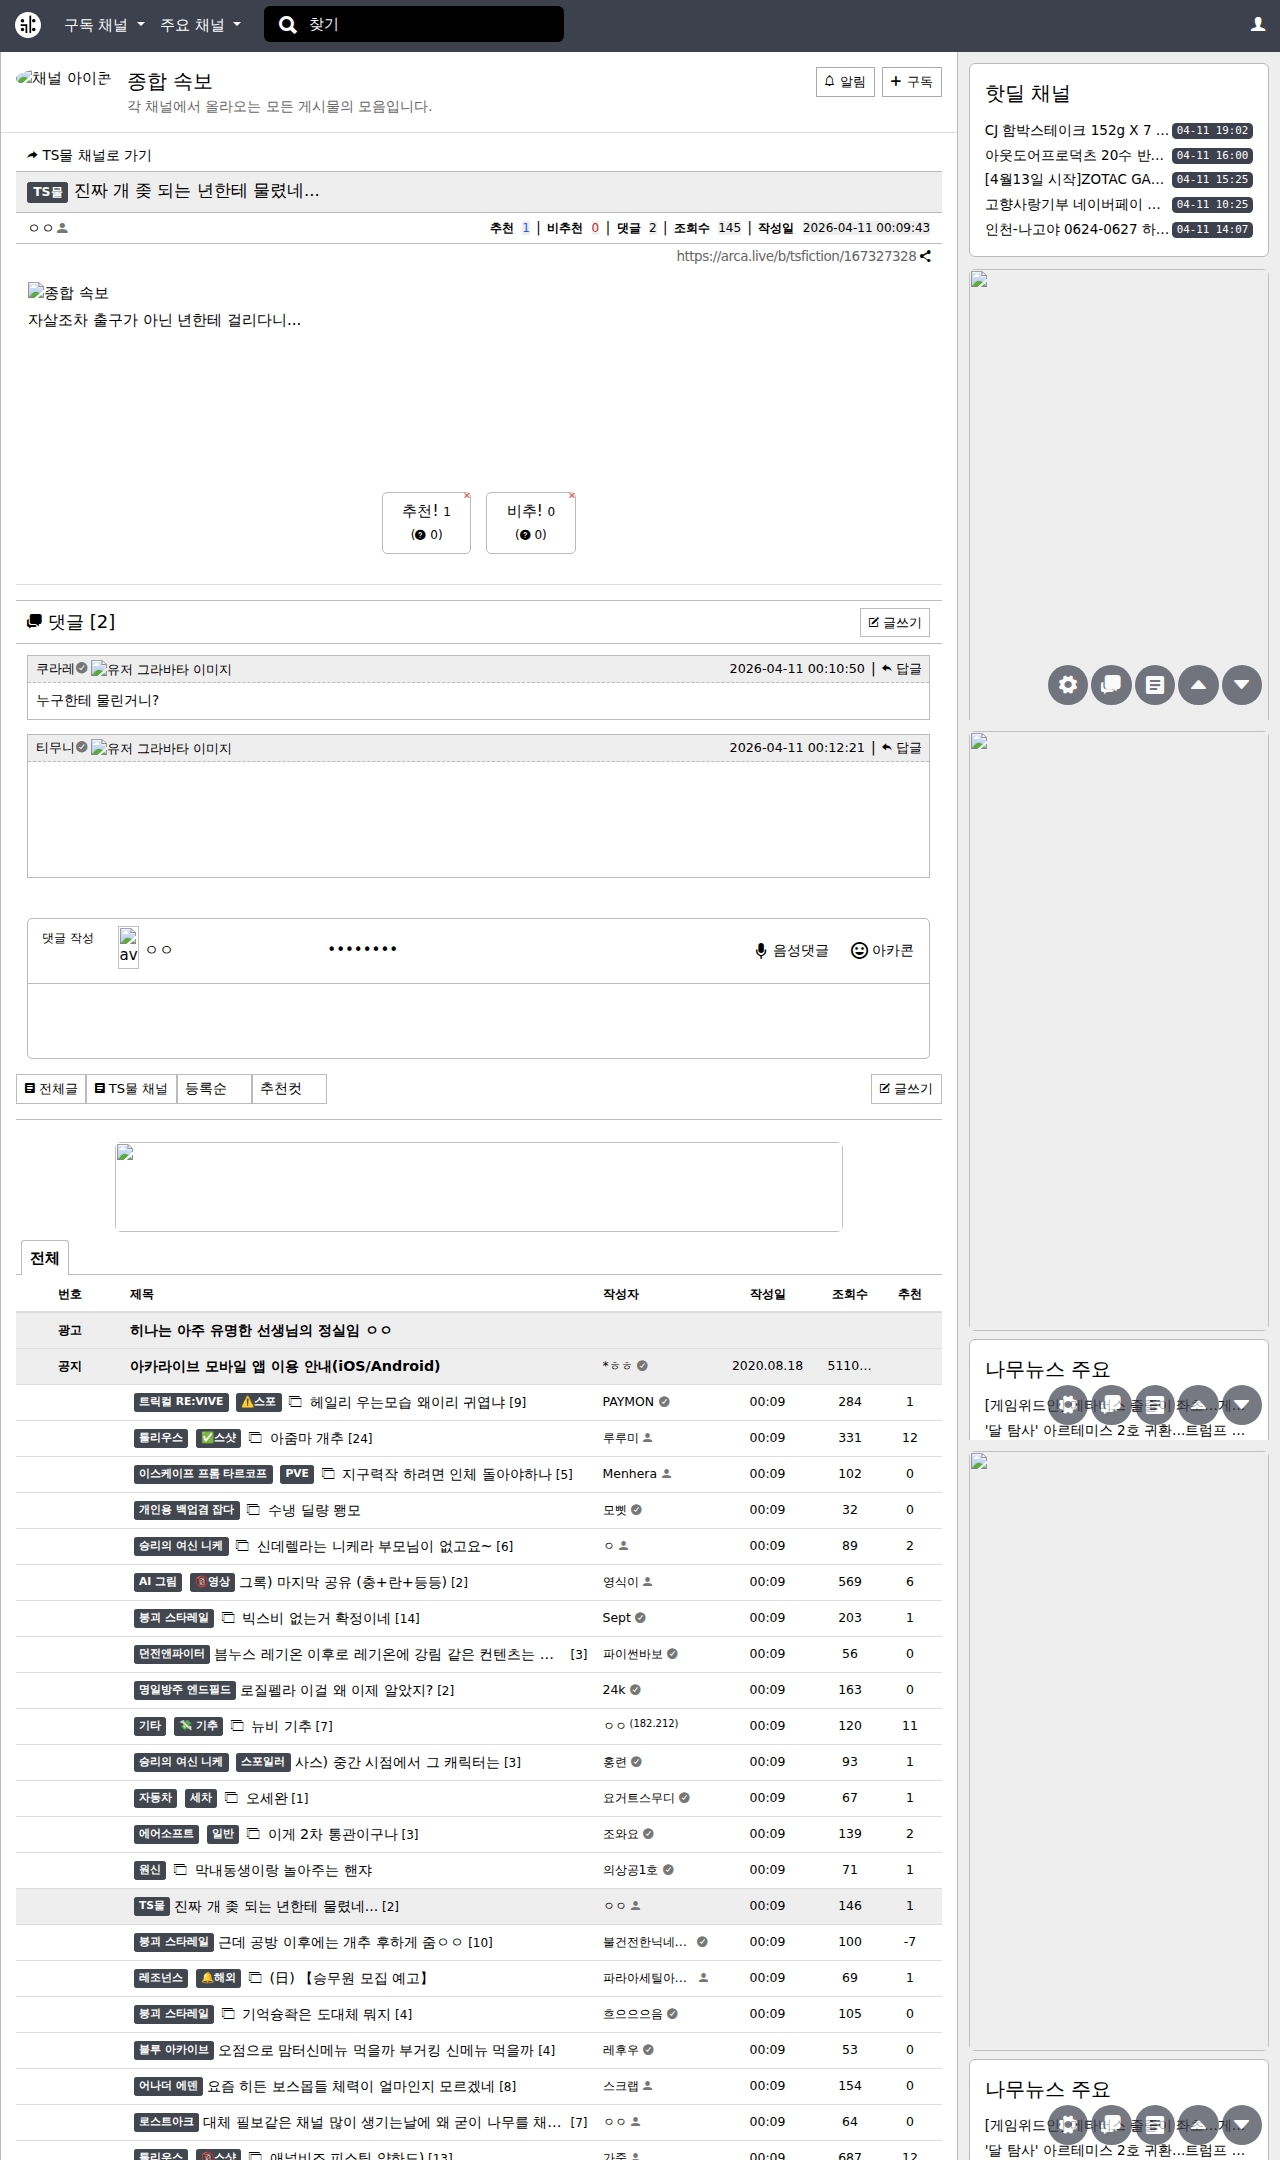This screenshot has width=1280, height=2160.
Task: Reply to 쿠라레's comment with 답글
Action: 902,669
